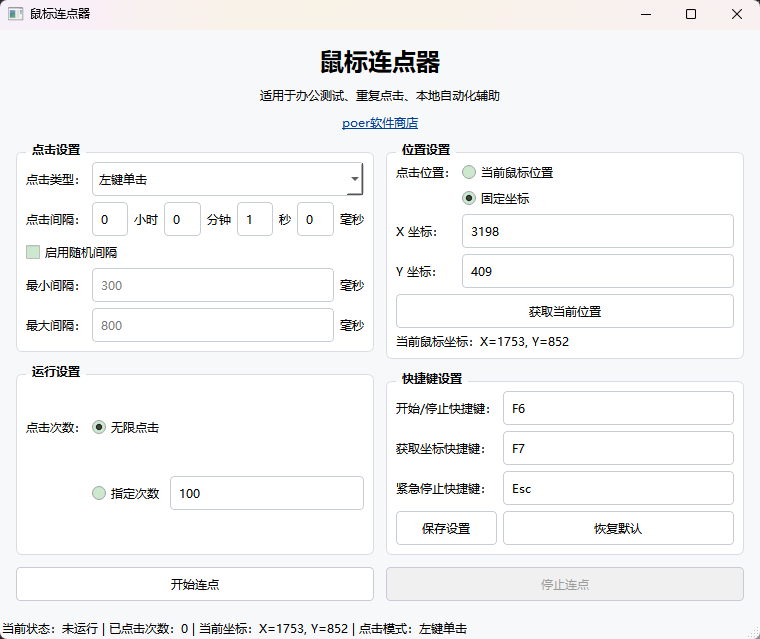Click the X 坐标 field showing 3198
The image size is (760, 639).
598,231
